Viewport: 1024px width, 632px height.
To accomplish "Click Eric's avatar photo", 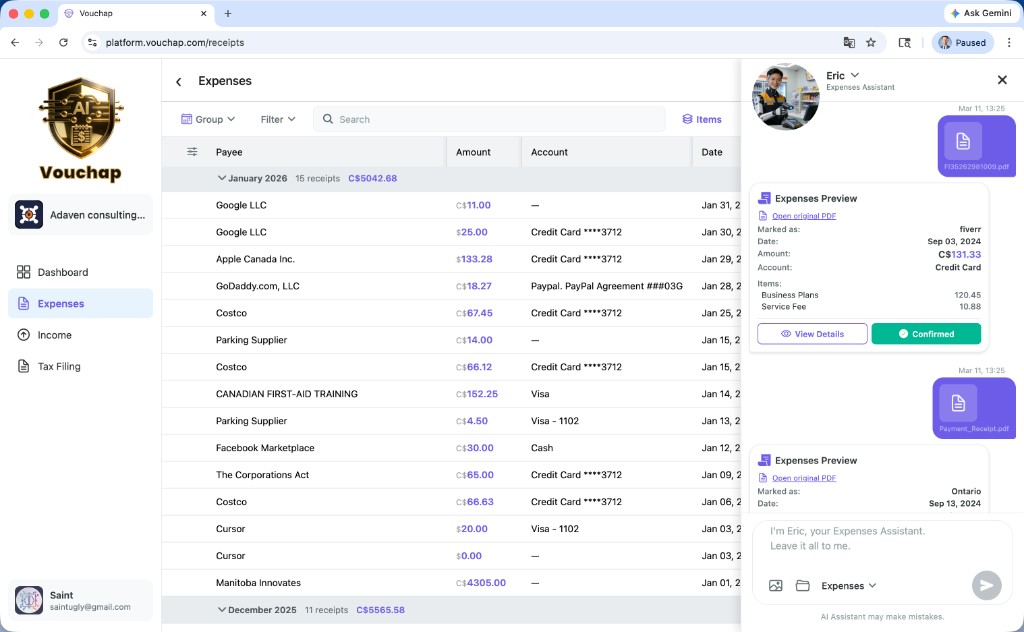I will [x=785, y=97].
